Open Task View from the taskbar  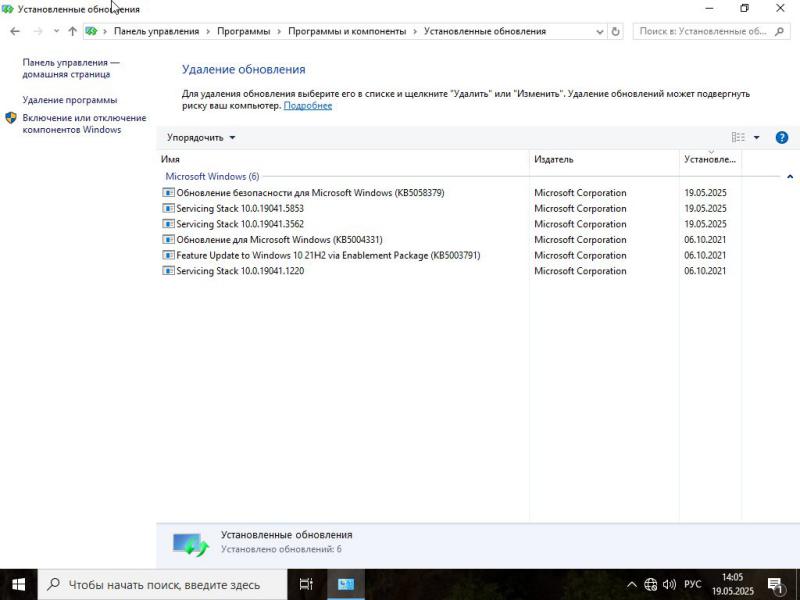[306, 585]
